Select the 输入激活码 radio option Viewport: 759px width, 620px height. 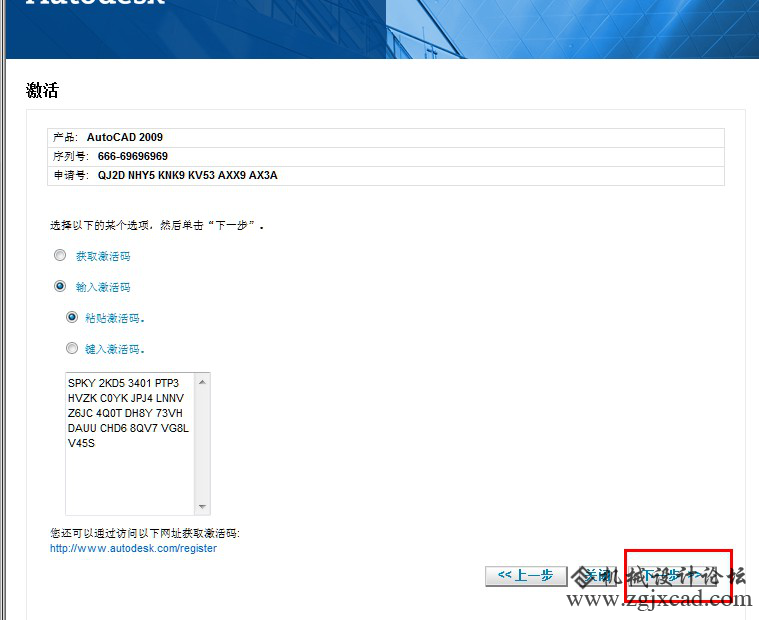[x=60, y=286]
